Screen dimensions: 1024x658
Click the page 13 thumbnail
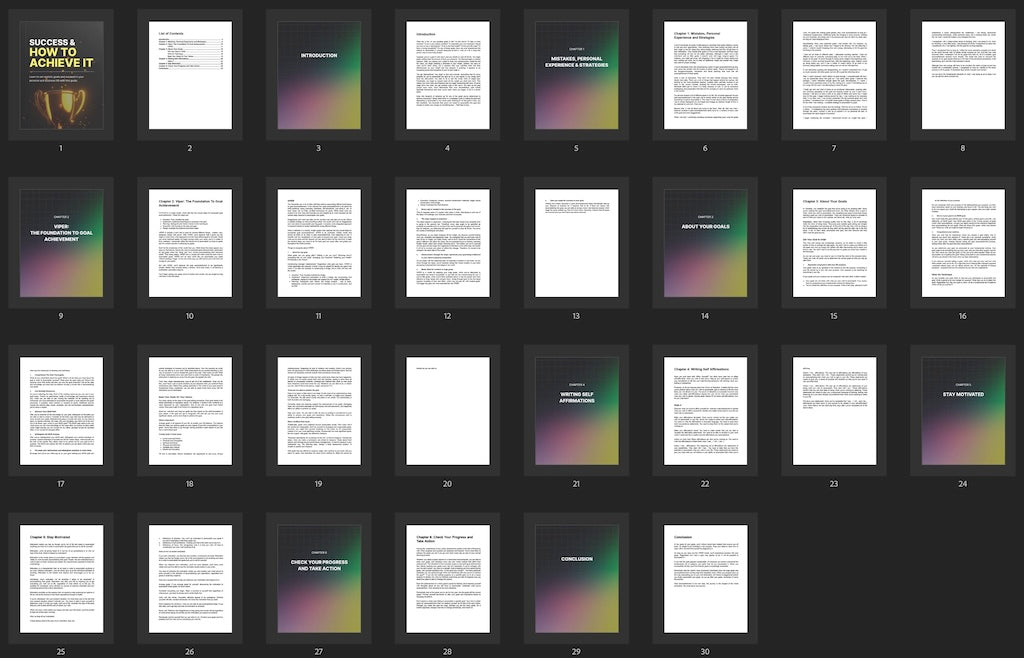pyautogui.click(x=576, y=243)
